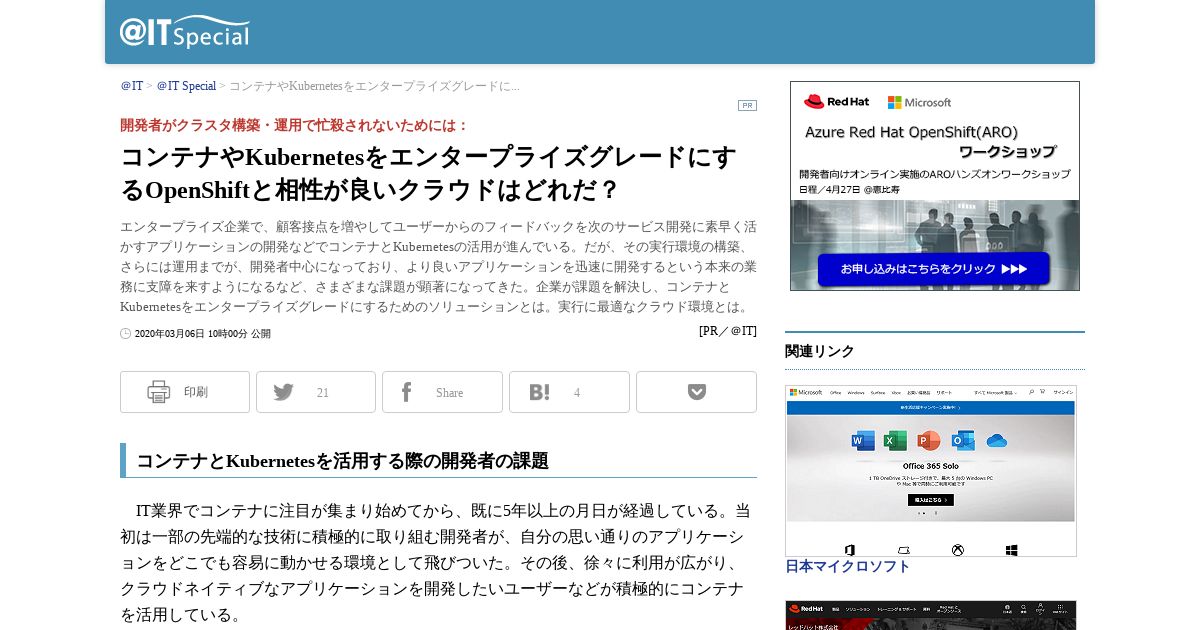This screenshot has width=1200, height=630.
Task: Click the 関連リンク sidebar heading
Action: 820,351
